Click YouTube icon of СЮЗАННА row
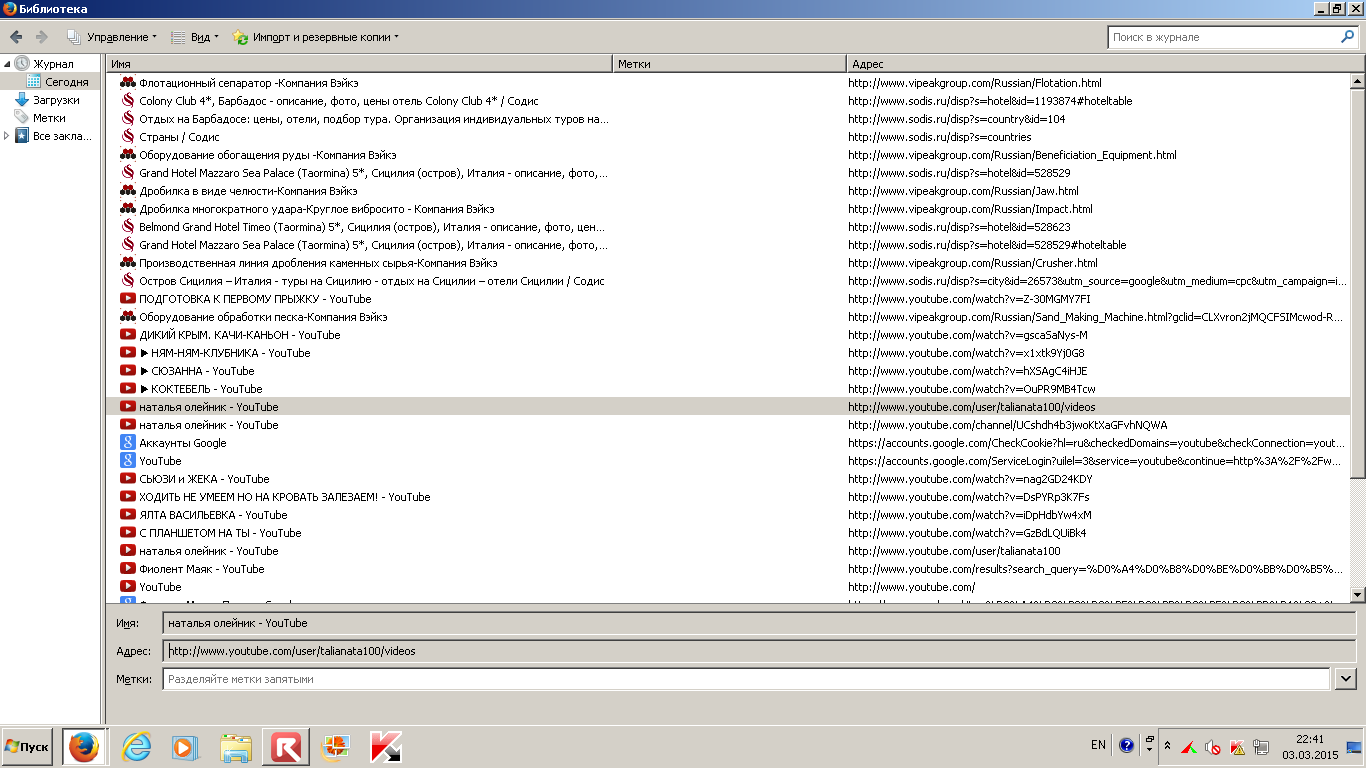Image resolution: width=1366 pixels, height=768 pixels. (x=128, y=371)
